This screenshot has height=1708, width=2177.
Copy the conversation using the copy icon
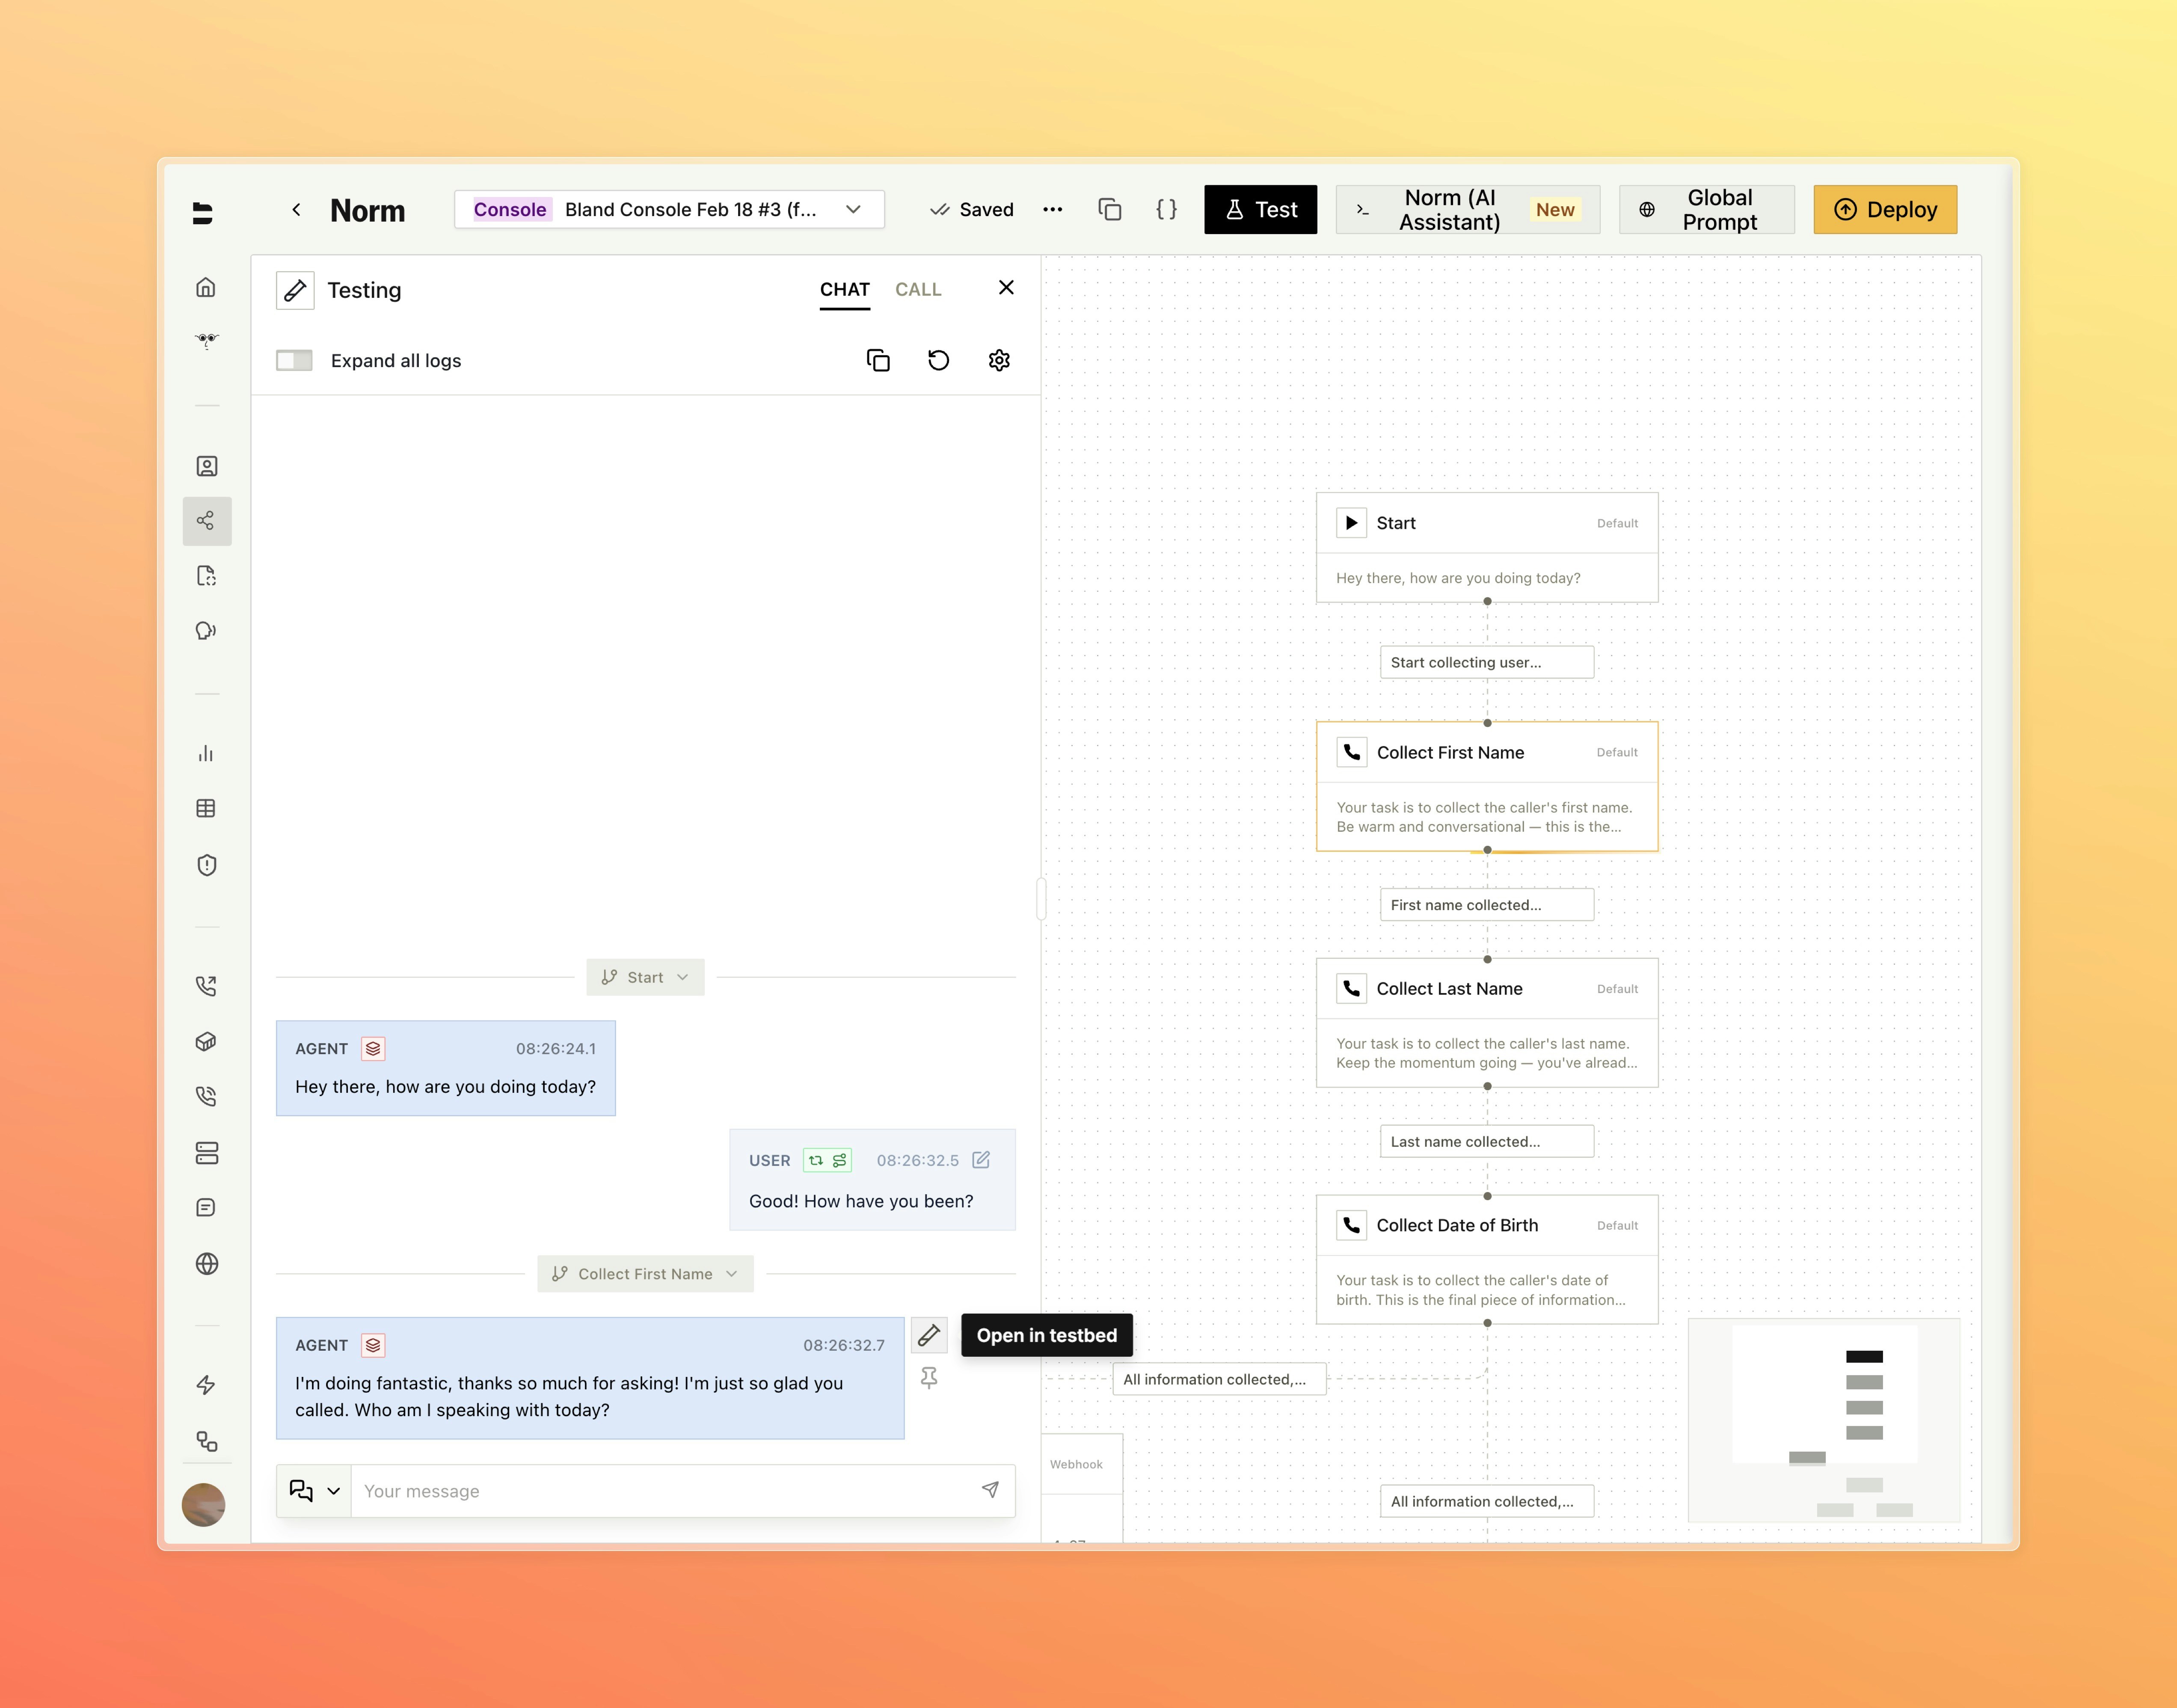tap(877, 360)
